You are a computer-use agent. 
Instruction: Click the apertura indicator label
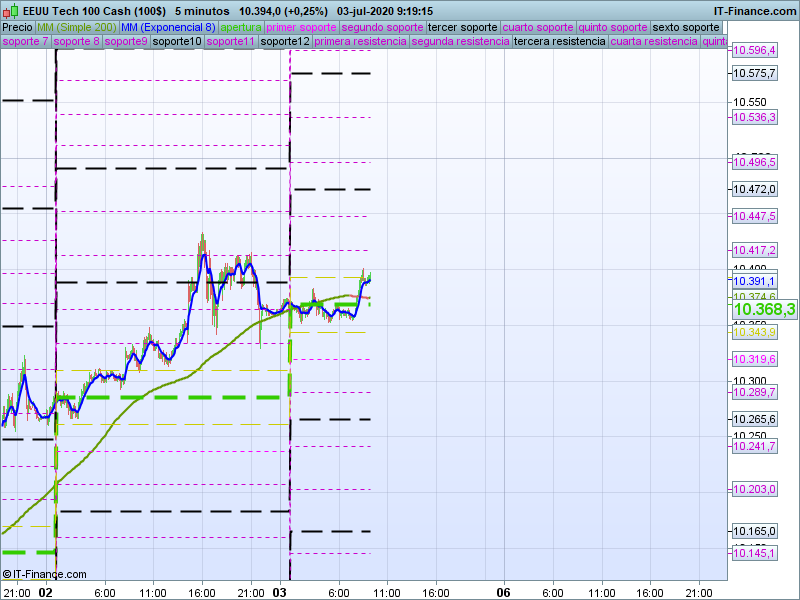240,27
